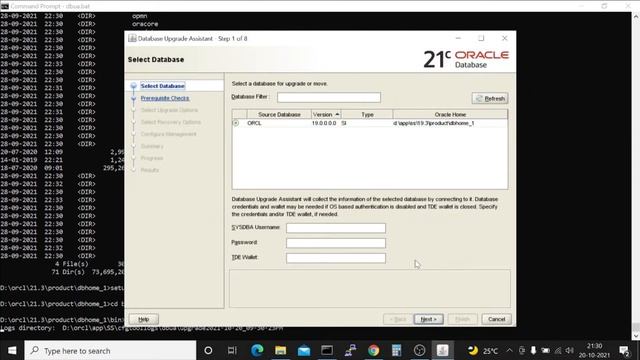Launch Google Chrome from the taskbar
The image size is (640, 360).
[373, 350]
